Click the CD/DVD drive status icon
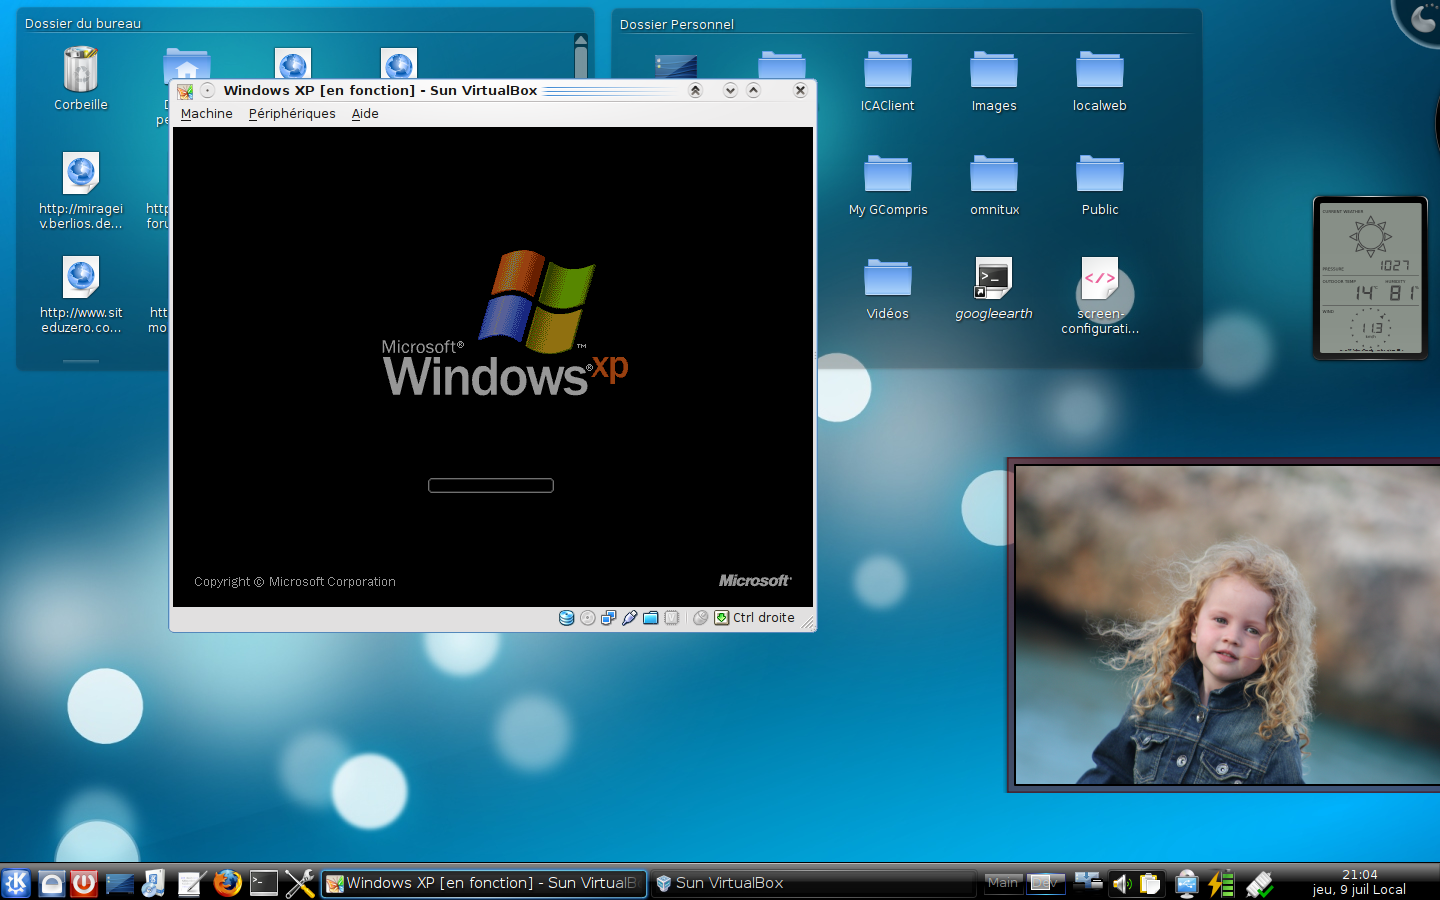Viewport: 1440px width, 900px height. [587, 618]
